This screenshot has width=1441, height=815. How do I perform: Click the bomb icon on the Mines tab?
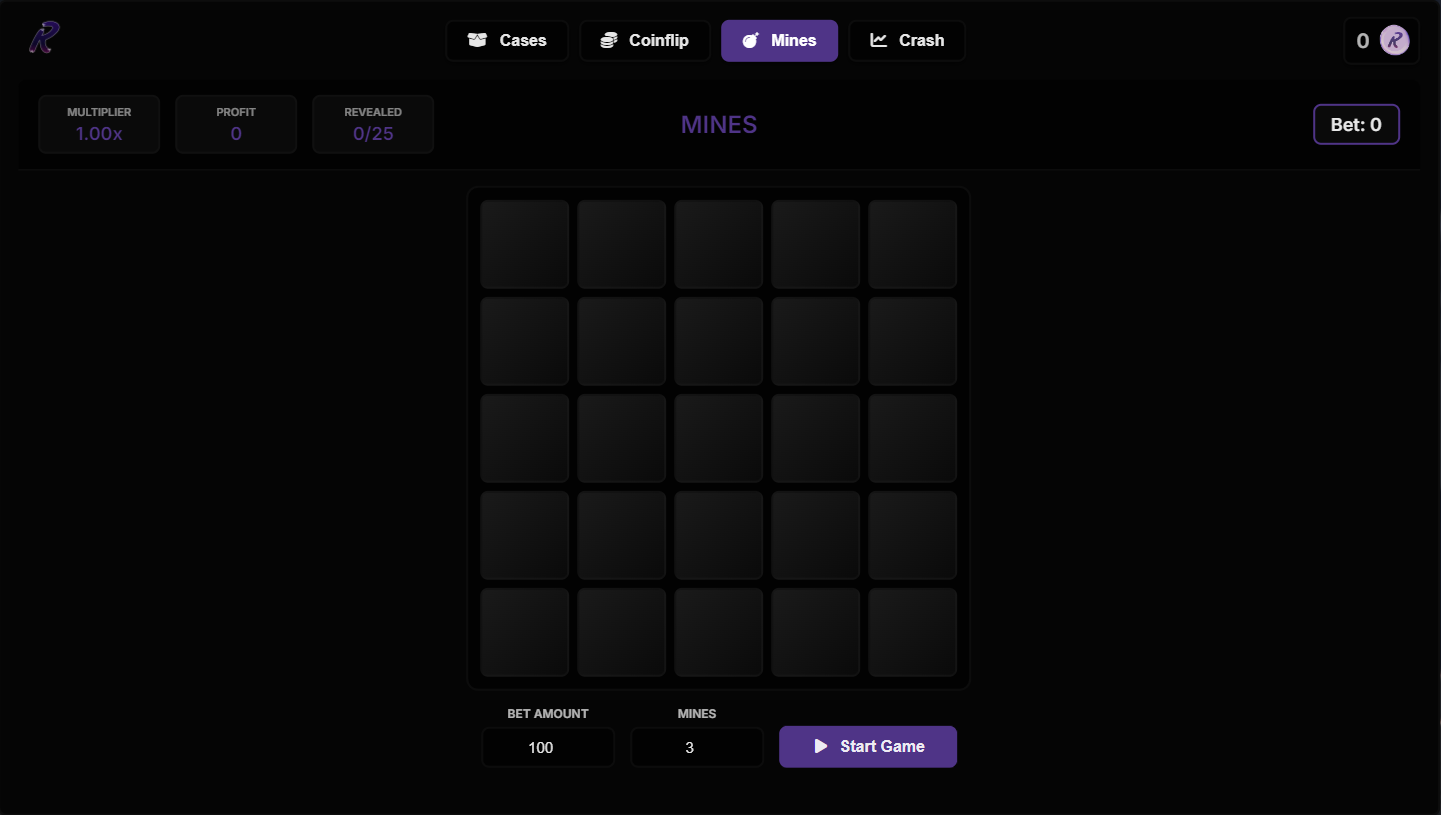click(750, 41)
